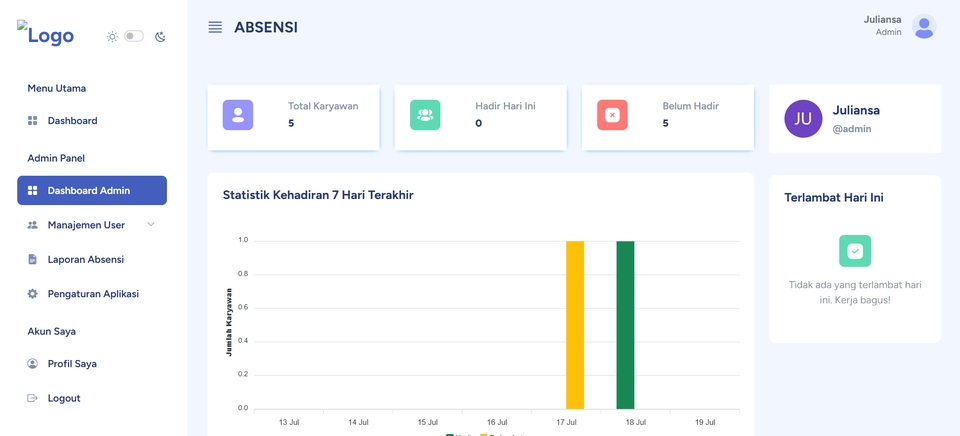Click the hamburger menu icon beside ABSENSI

(215, 27)
